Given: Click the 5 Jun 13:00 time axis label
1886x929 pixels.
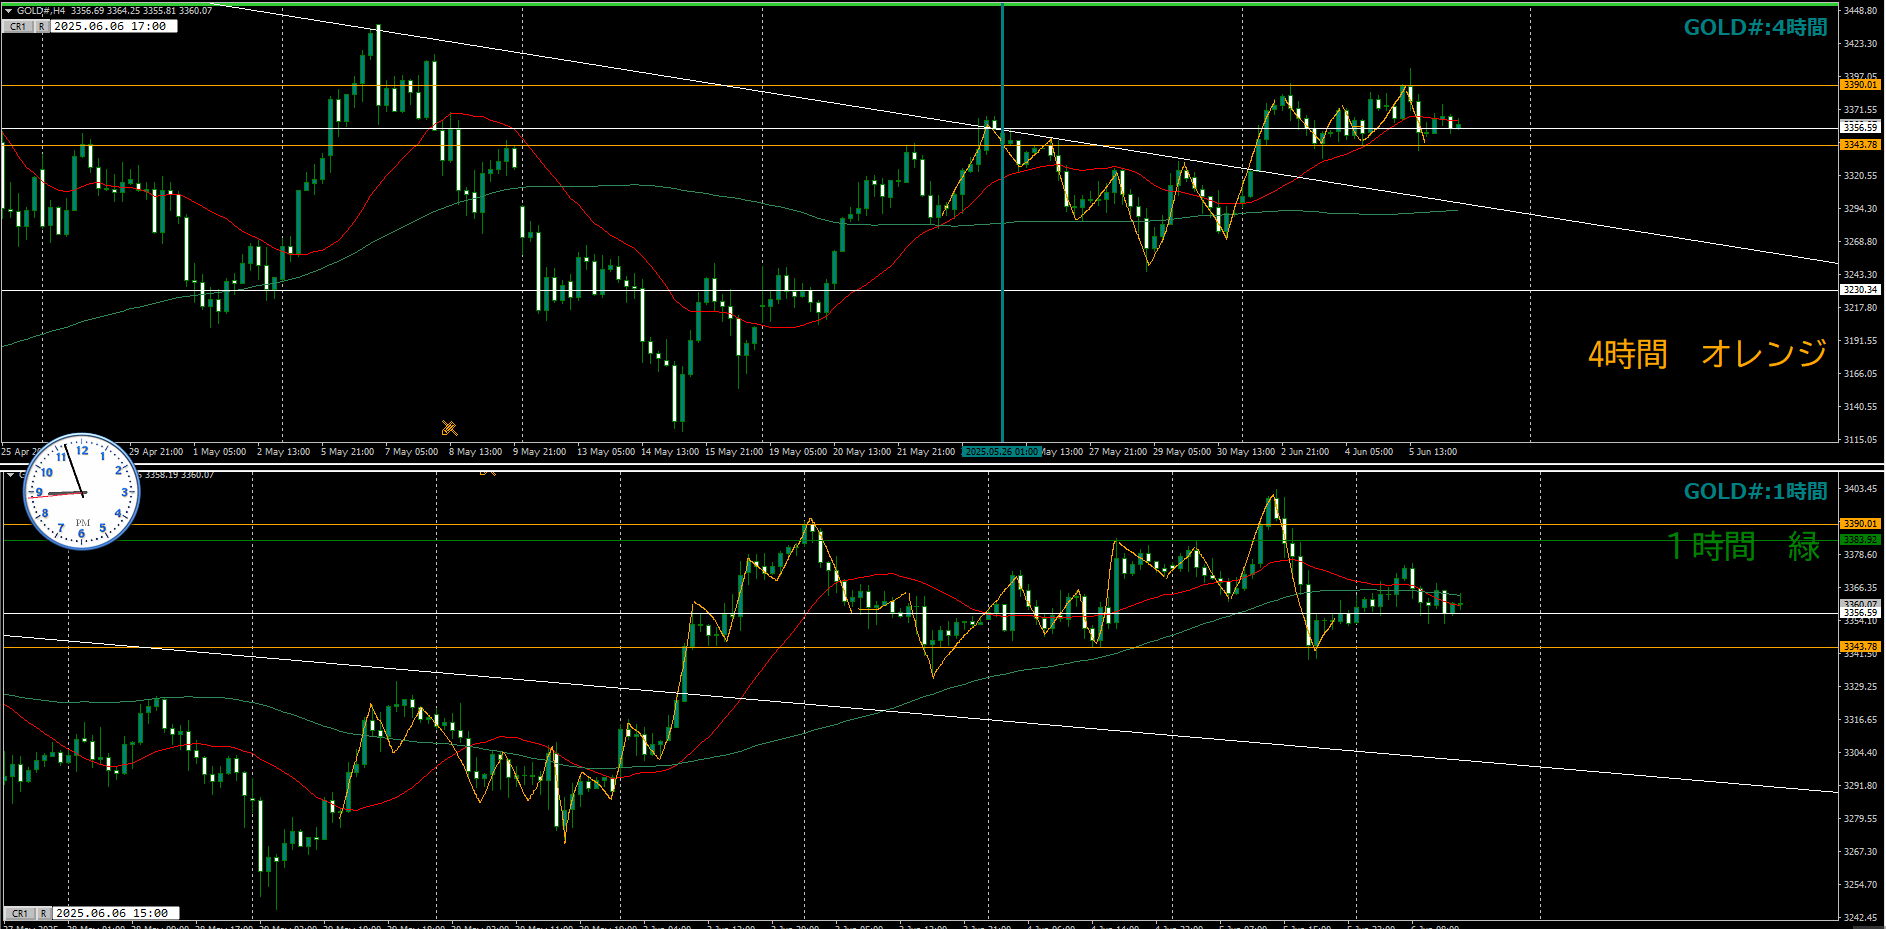Looking at the screenshot, I should [1433, 452].
